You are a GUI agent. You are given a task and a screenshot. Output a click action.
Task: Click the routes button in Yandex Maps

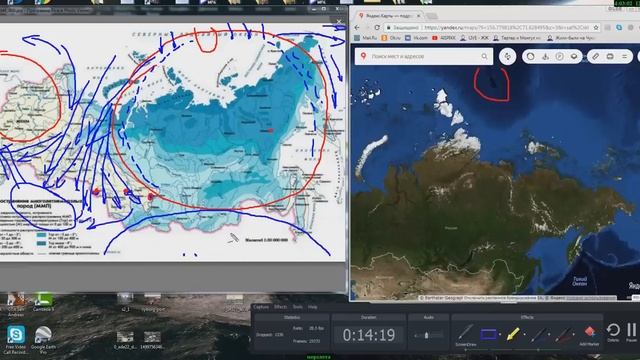507,56
